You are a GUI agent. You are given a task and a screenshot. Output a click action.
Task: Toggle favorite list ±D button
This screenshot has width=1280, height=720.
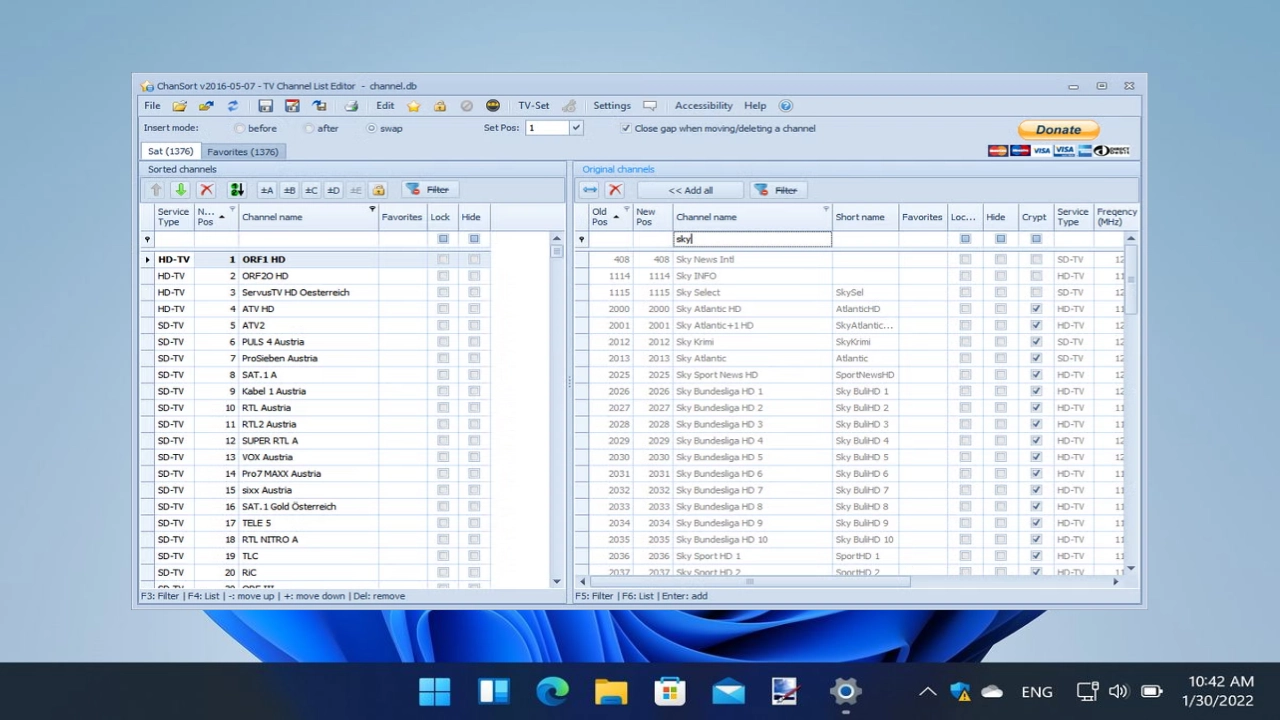(x=333, y=190)
